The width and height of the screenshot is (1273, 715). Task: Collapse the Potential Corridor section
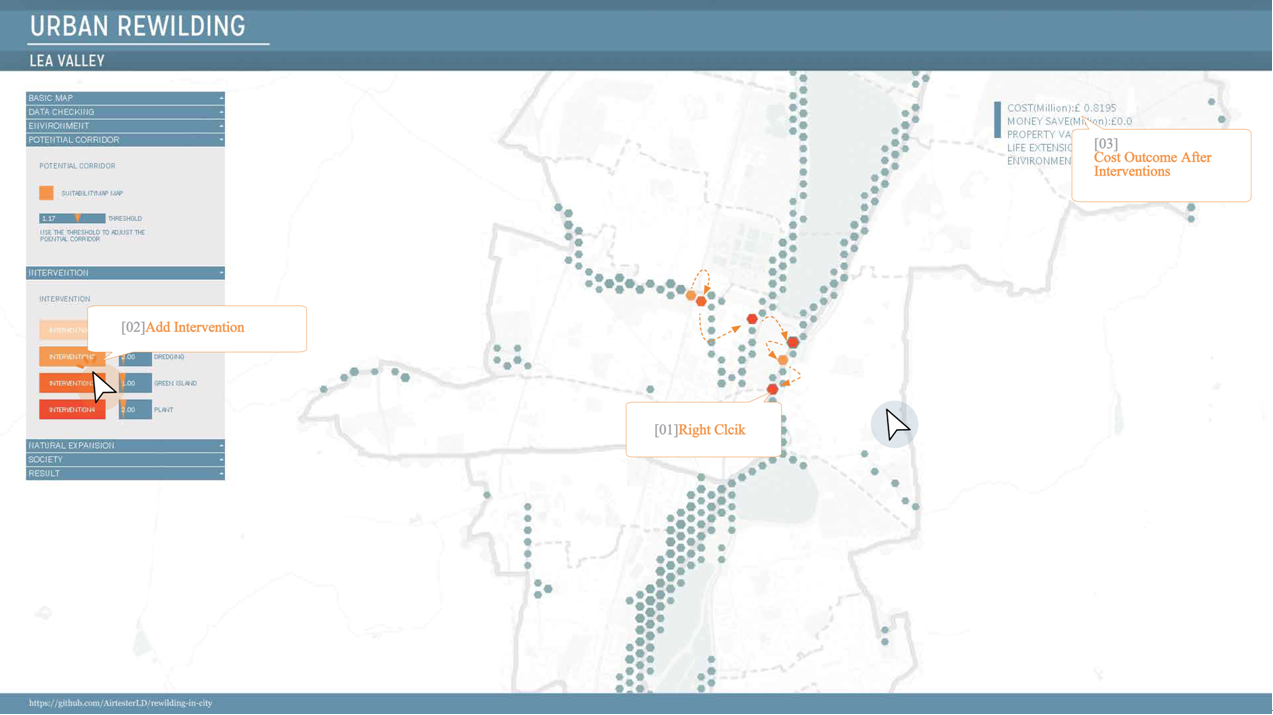coord(125,140)
